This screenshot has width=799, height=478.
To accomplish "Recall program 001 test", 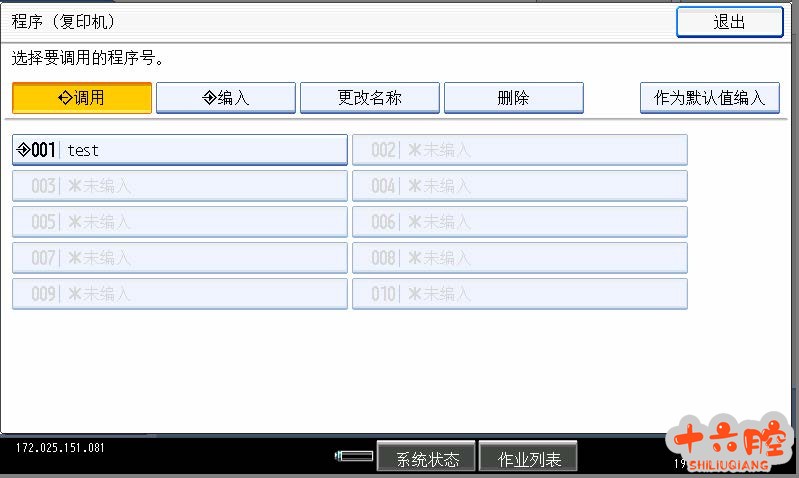I will [x=180, y=150].
